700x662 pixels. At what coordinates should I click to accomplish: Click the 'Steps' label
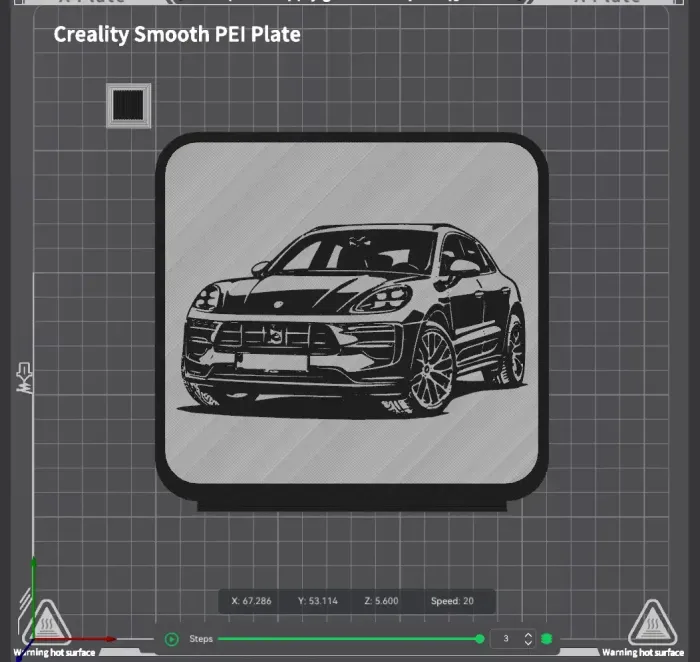201,639
